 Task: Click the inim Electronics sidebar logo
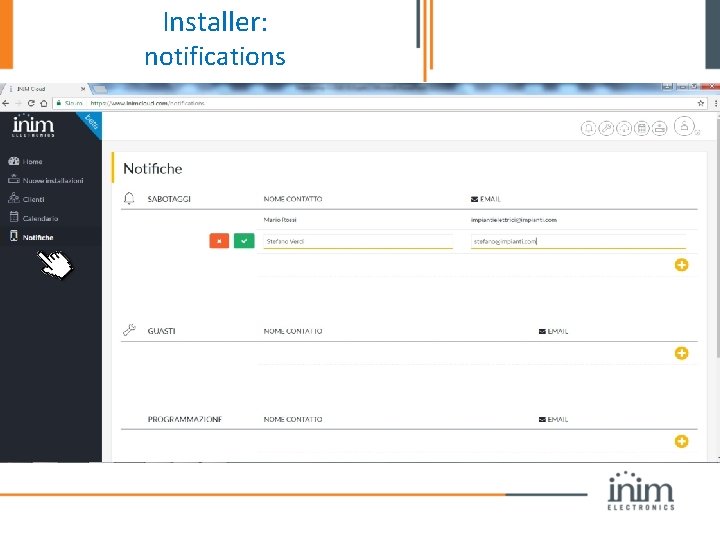33,126
